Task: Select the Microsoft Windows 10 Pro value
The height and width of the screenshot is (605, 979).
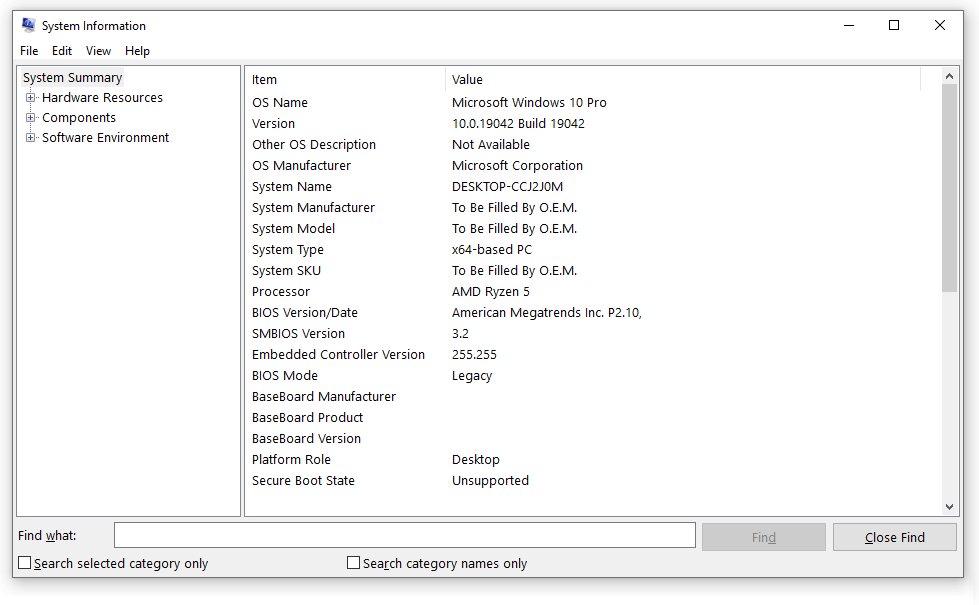Action: [529, 102]
